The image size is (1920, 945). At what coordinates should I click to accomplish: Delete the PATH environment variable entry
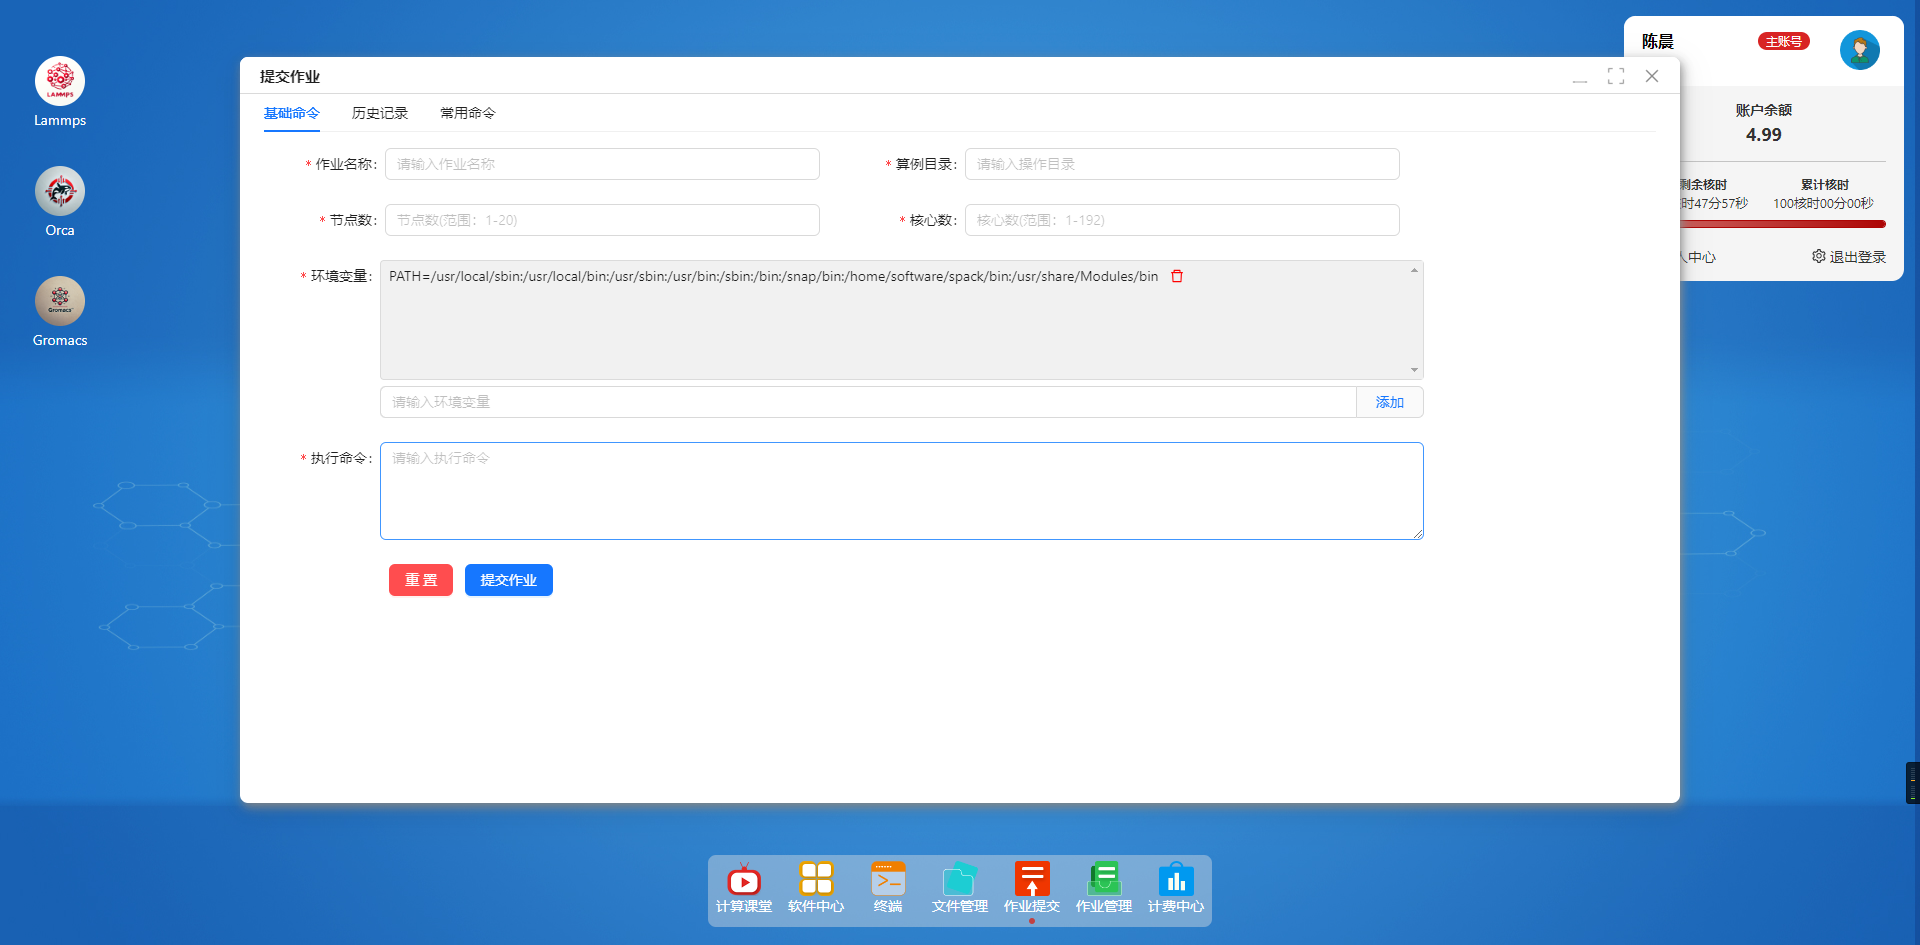[x=1177, y=276]
